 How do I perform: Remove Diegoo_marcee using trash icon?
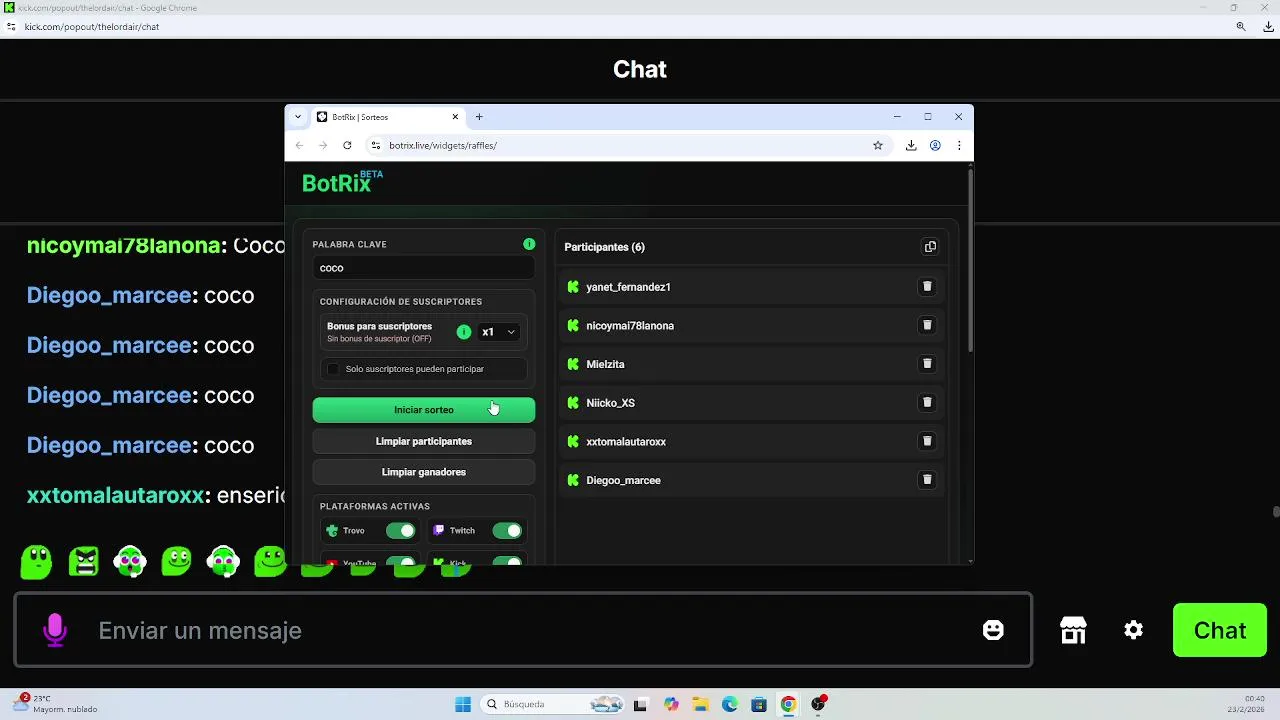[927, 480]
